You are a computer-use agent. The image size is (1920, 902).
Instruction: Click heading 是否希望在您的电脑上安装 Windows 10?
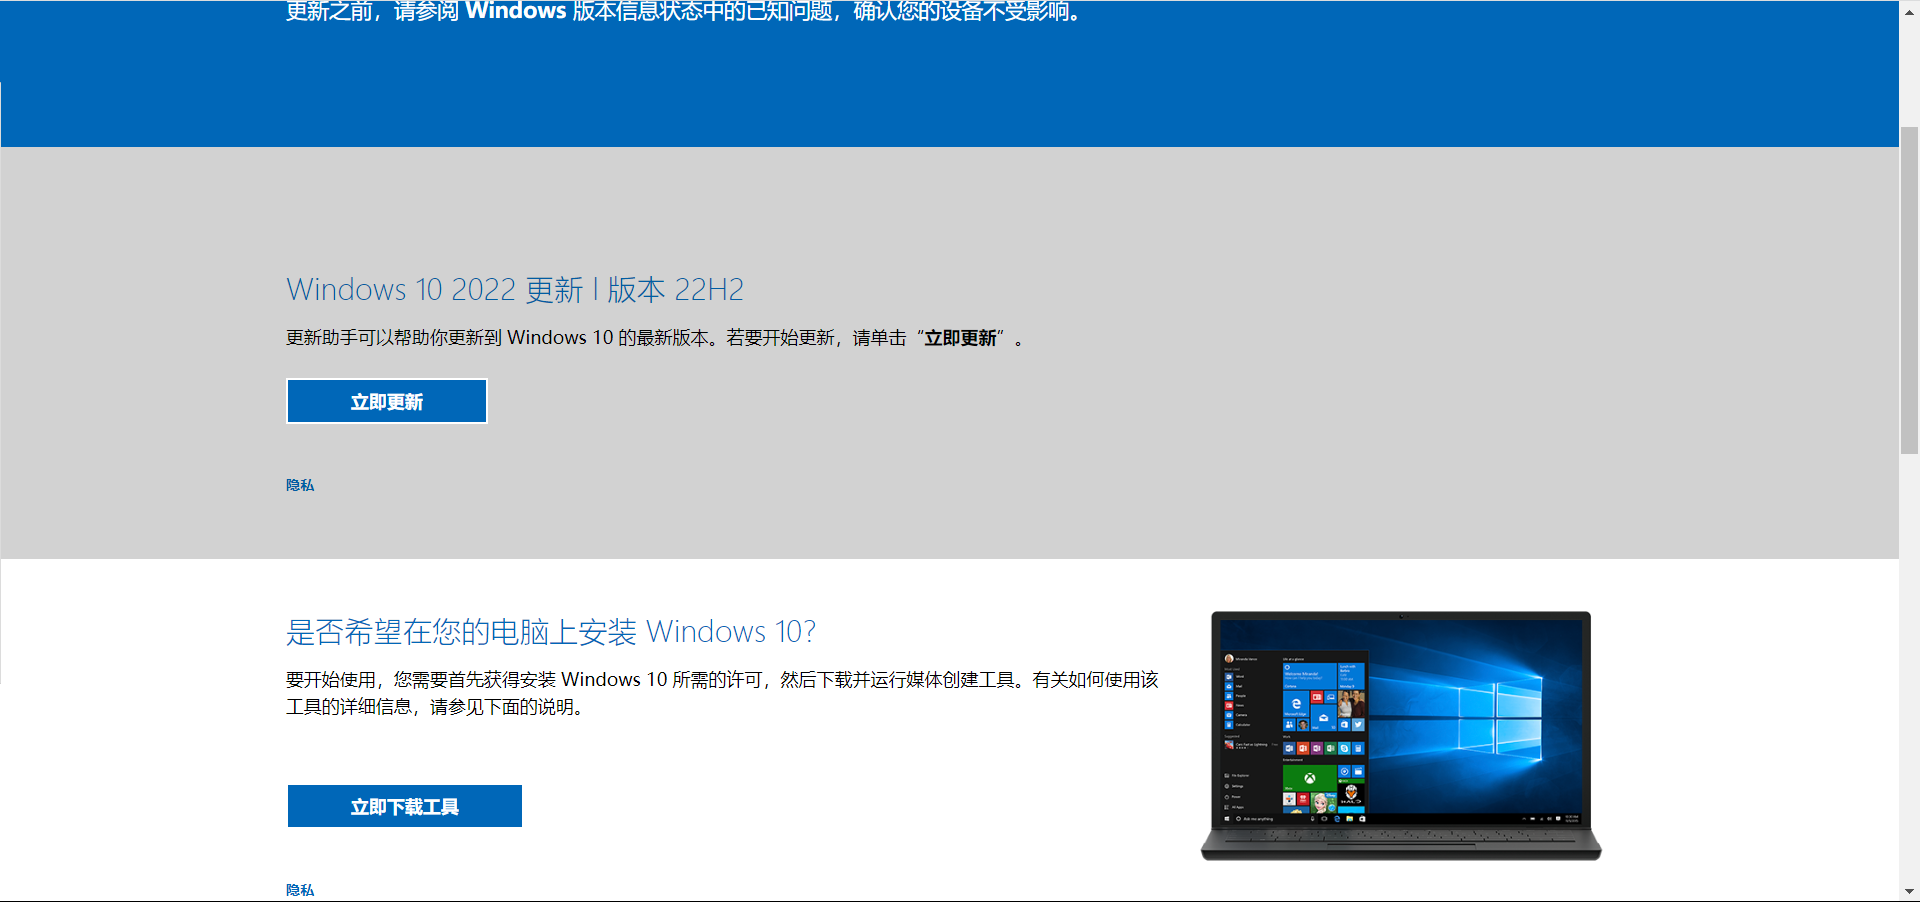point(551,632)
